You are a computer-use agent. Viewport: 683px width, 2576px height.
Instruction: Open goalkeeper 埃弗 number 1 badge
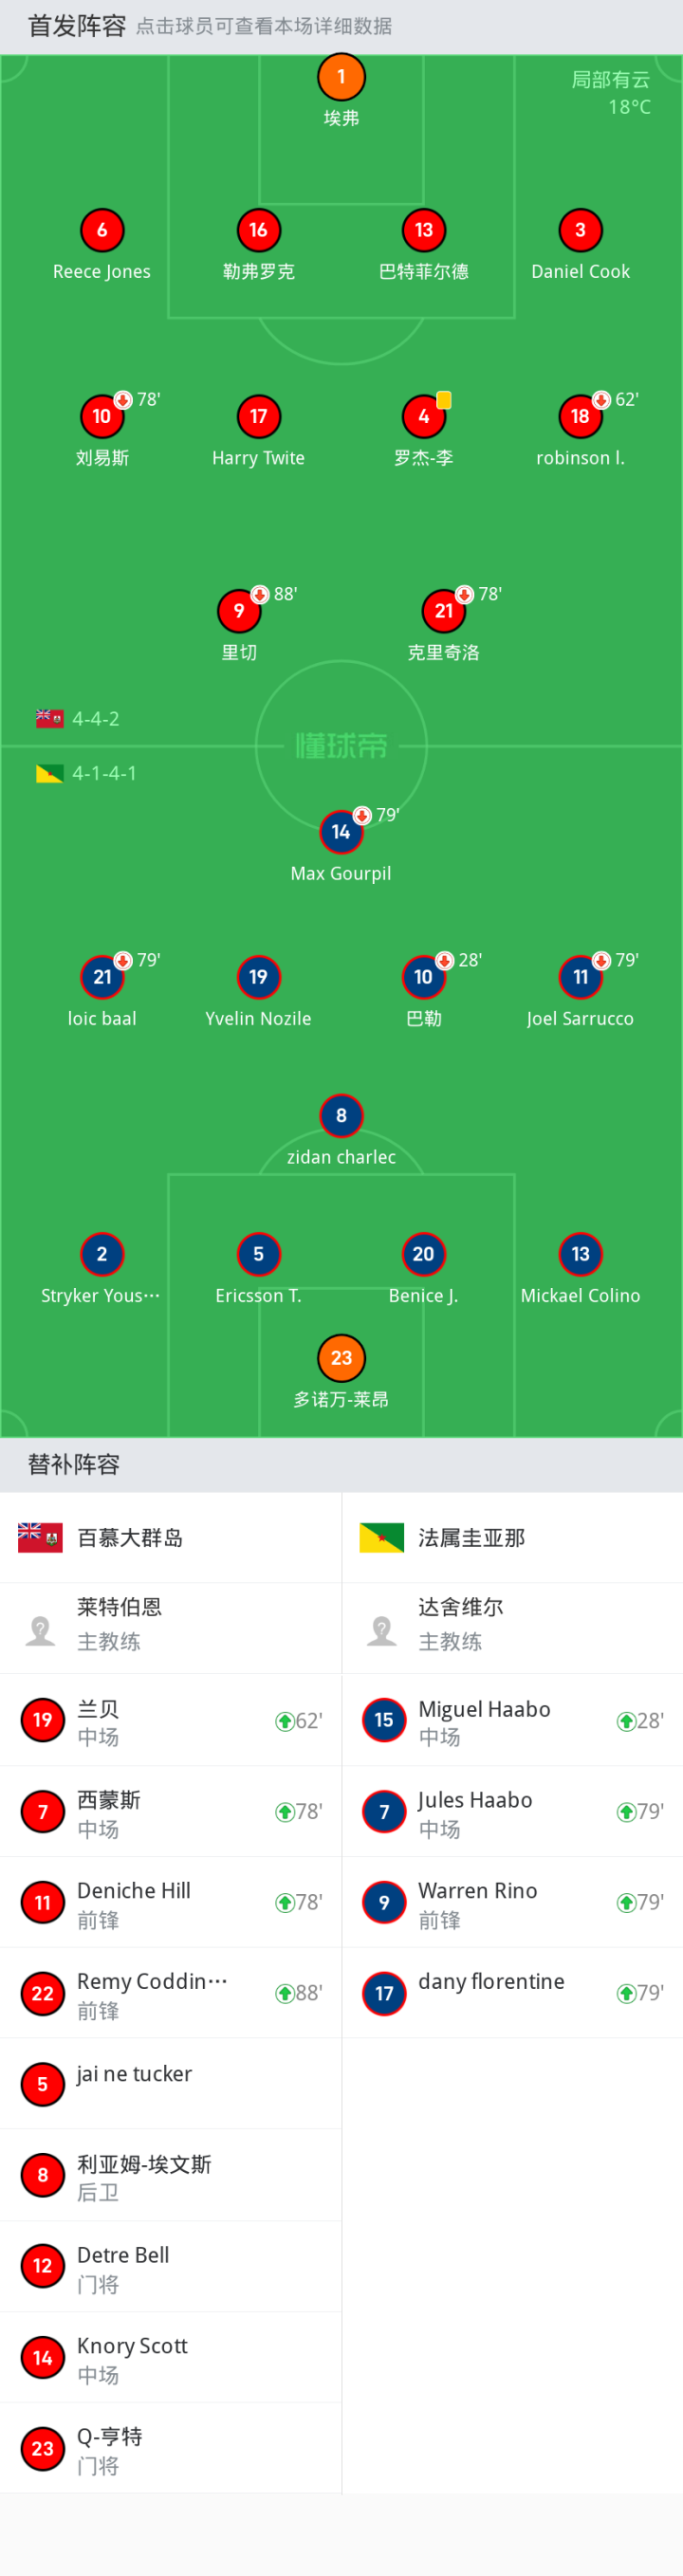pyautogui.click(x=341, y=77)
